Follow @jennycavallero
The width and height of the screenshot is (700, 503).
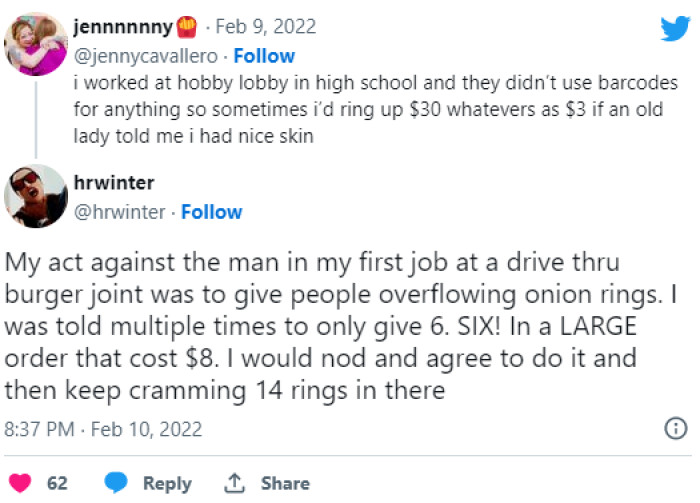(264, 55)
